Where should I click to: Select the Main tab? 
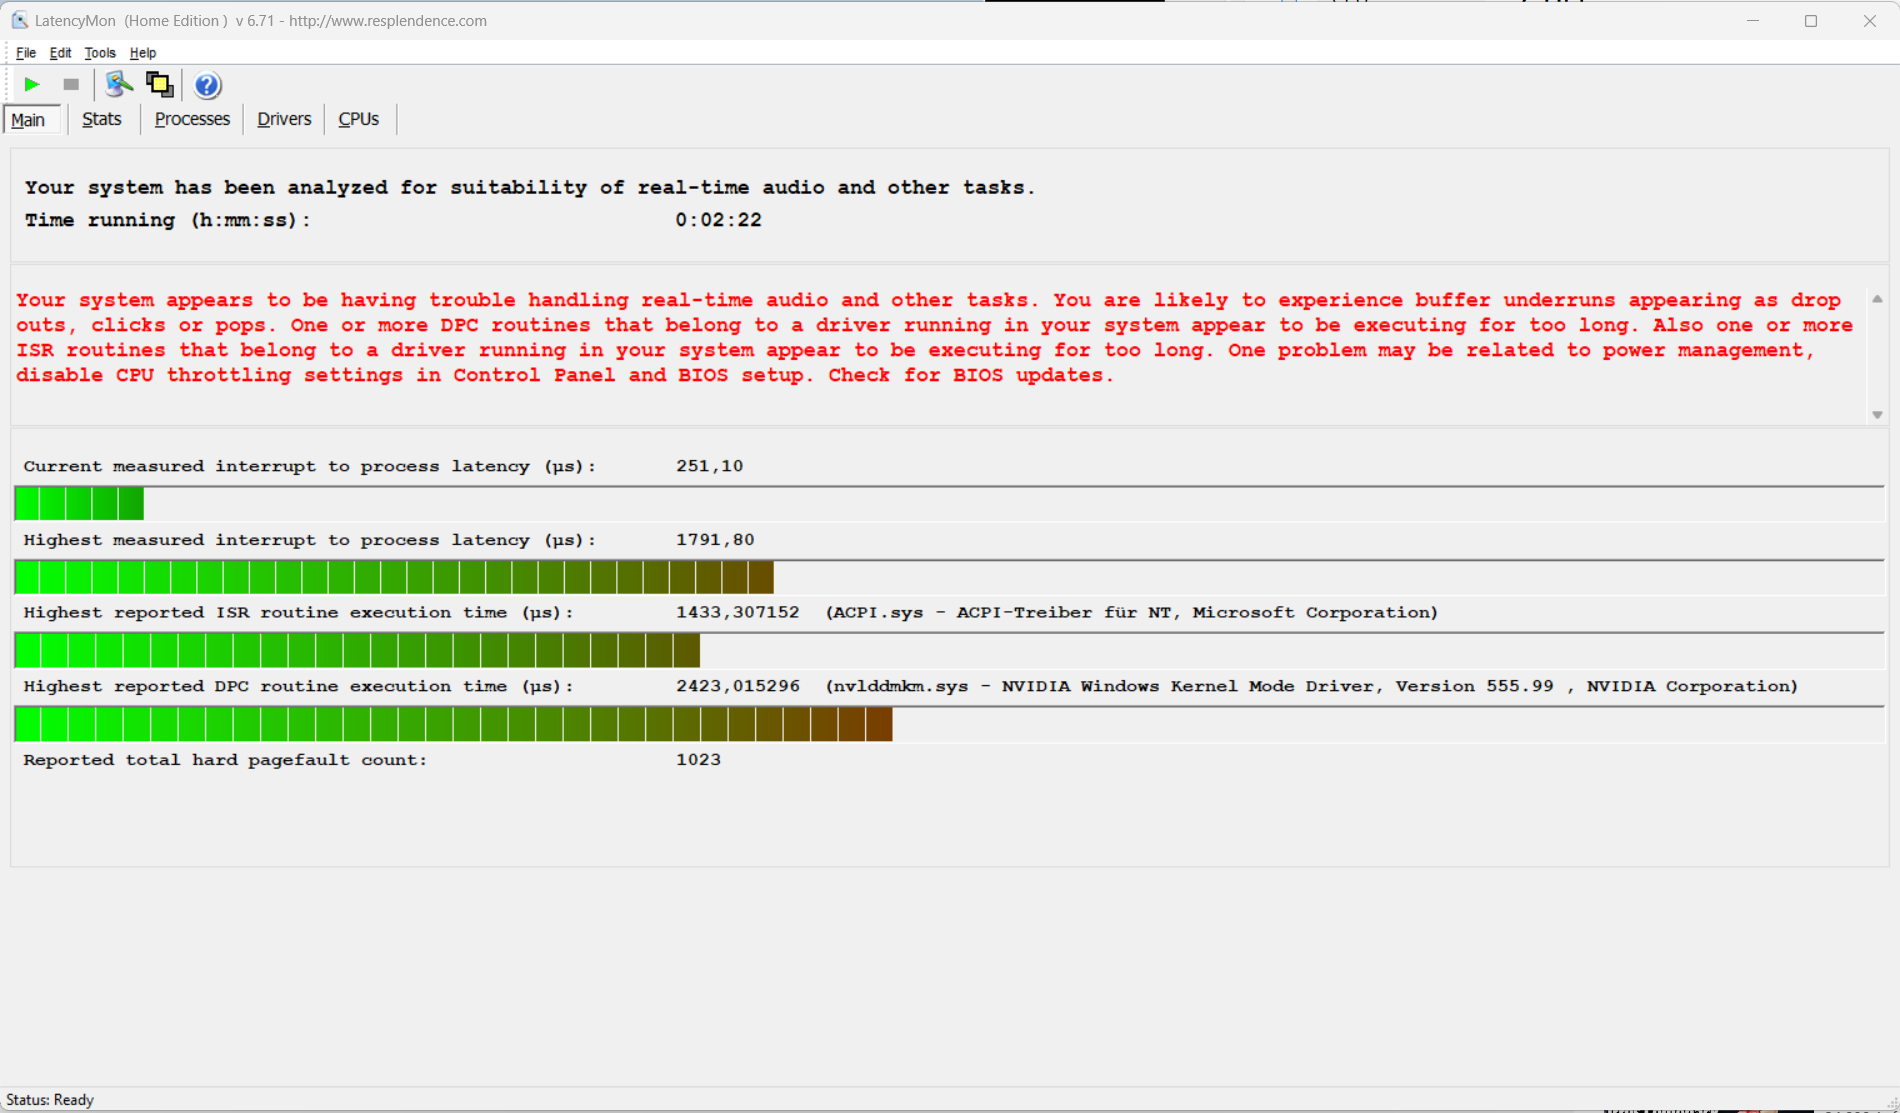[x=28, y=120]
